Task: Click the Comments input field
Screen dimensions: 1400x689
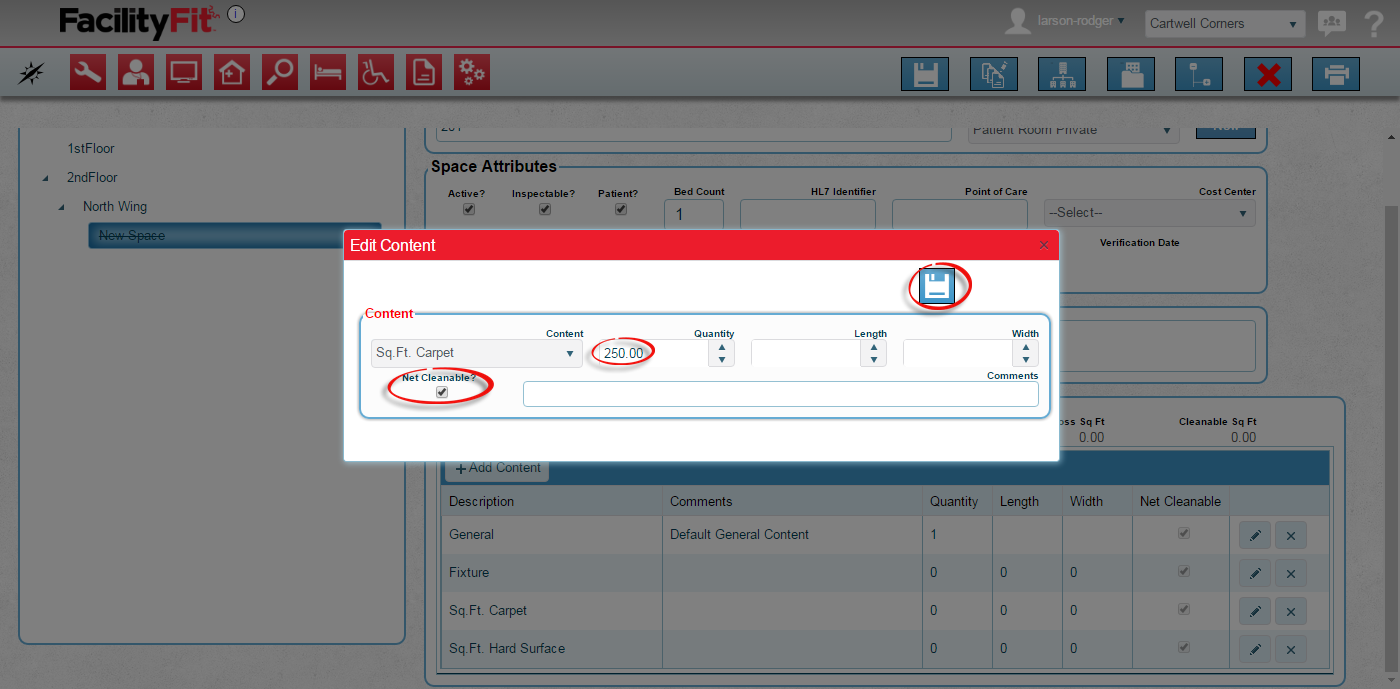Action: point(780,394)
